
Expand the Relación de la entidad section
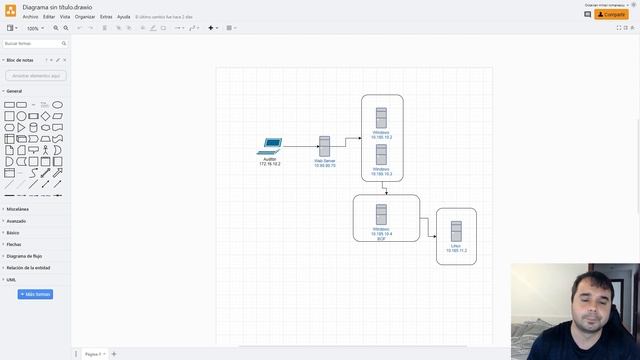28,268
